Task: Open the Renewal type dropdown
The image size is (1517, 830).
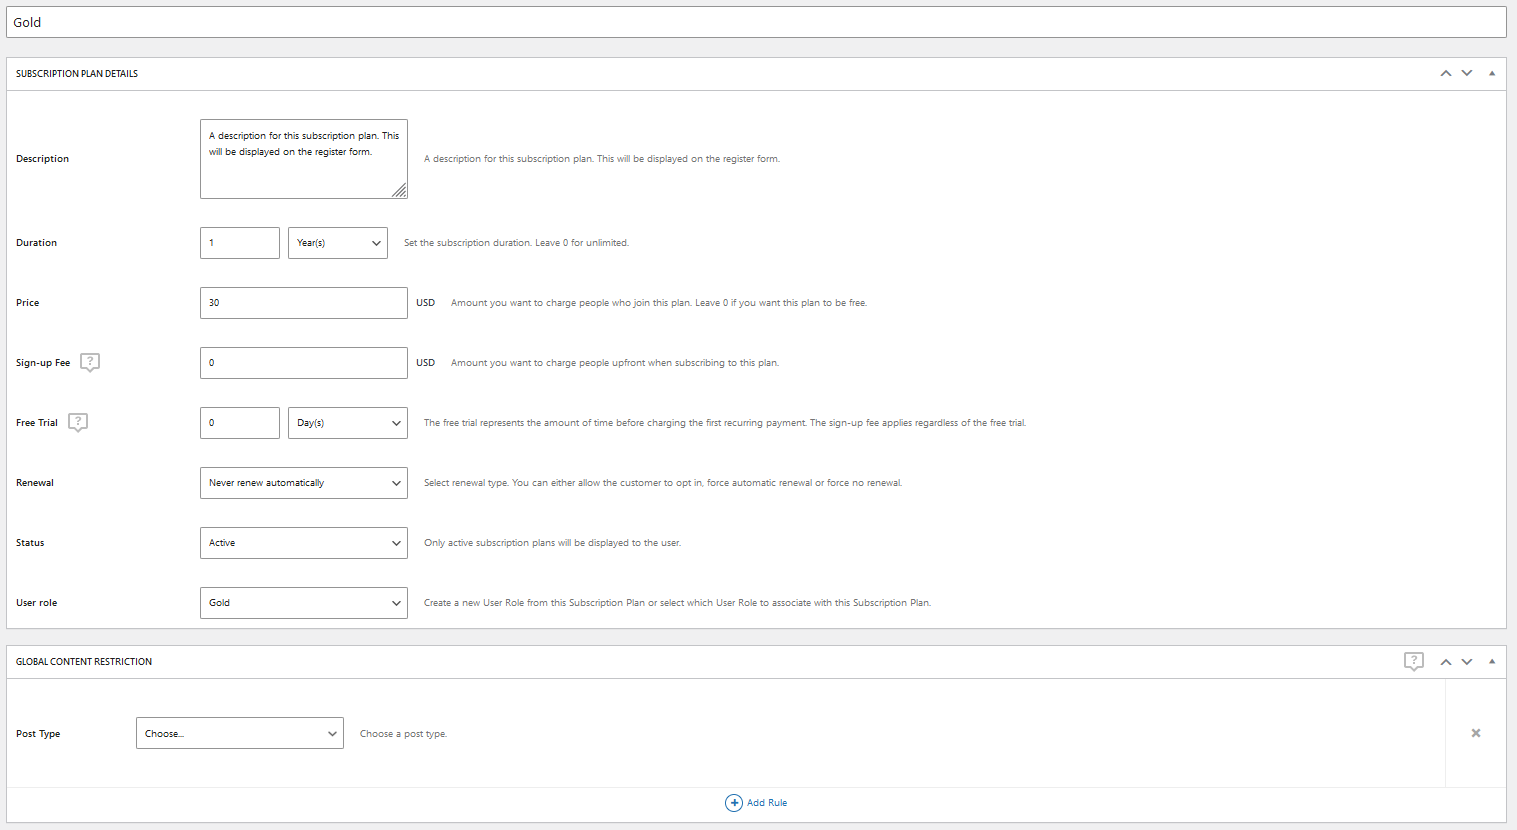Action: pos(303,483)
